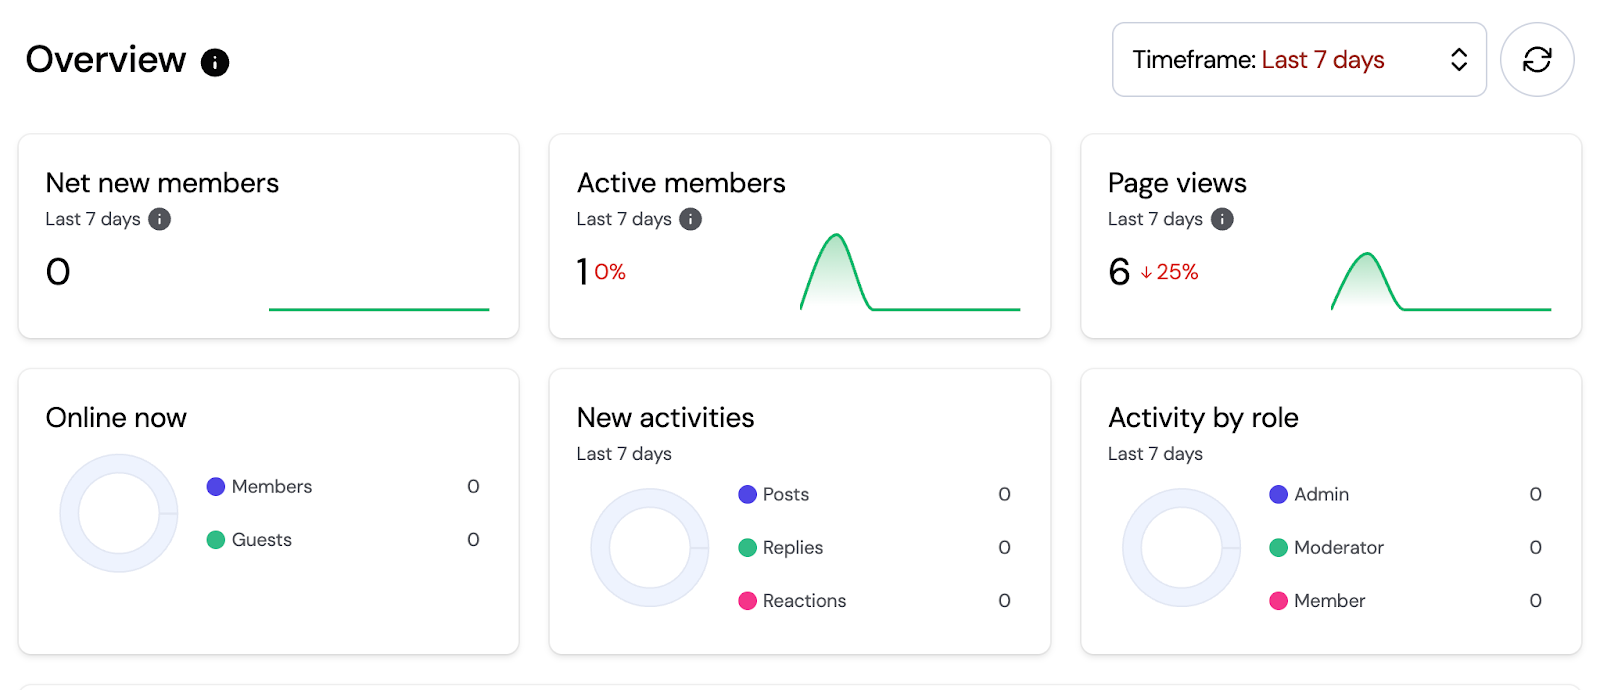Click the up-down chevron in Timeframe selector

(x=1459, y=60)
